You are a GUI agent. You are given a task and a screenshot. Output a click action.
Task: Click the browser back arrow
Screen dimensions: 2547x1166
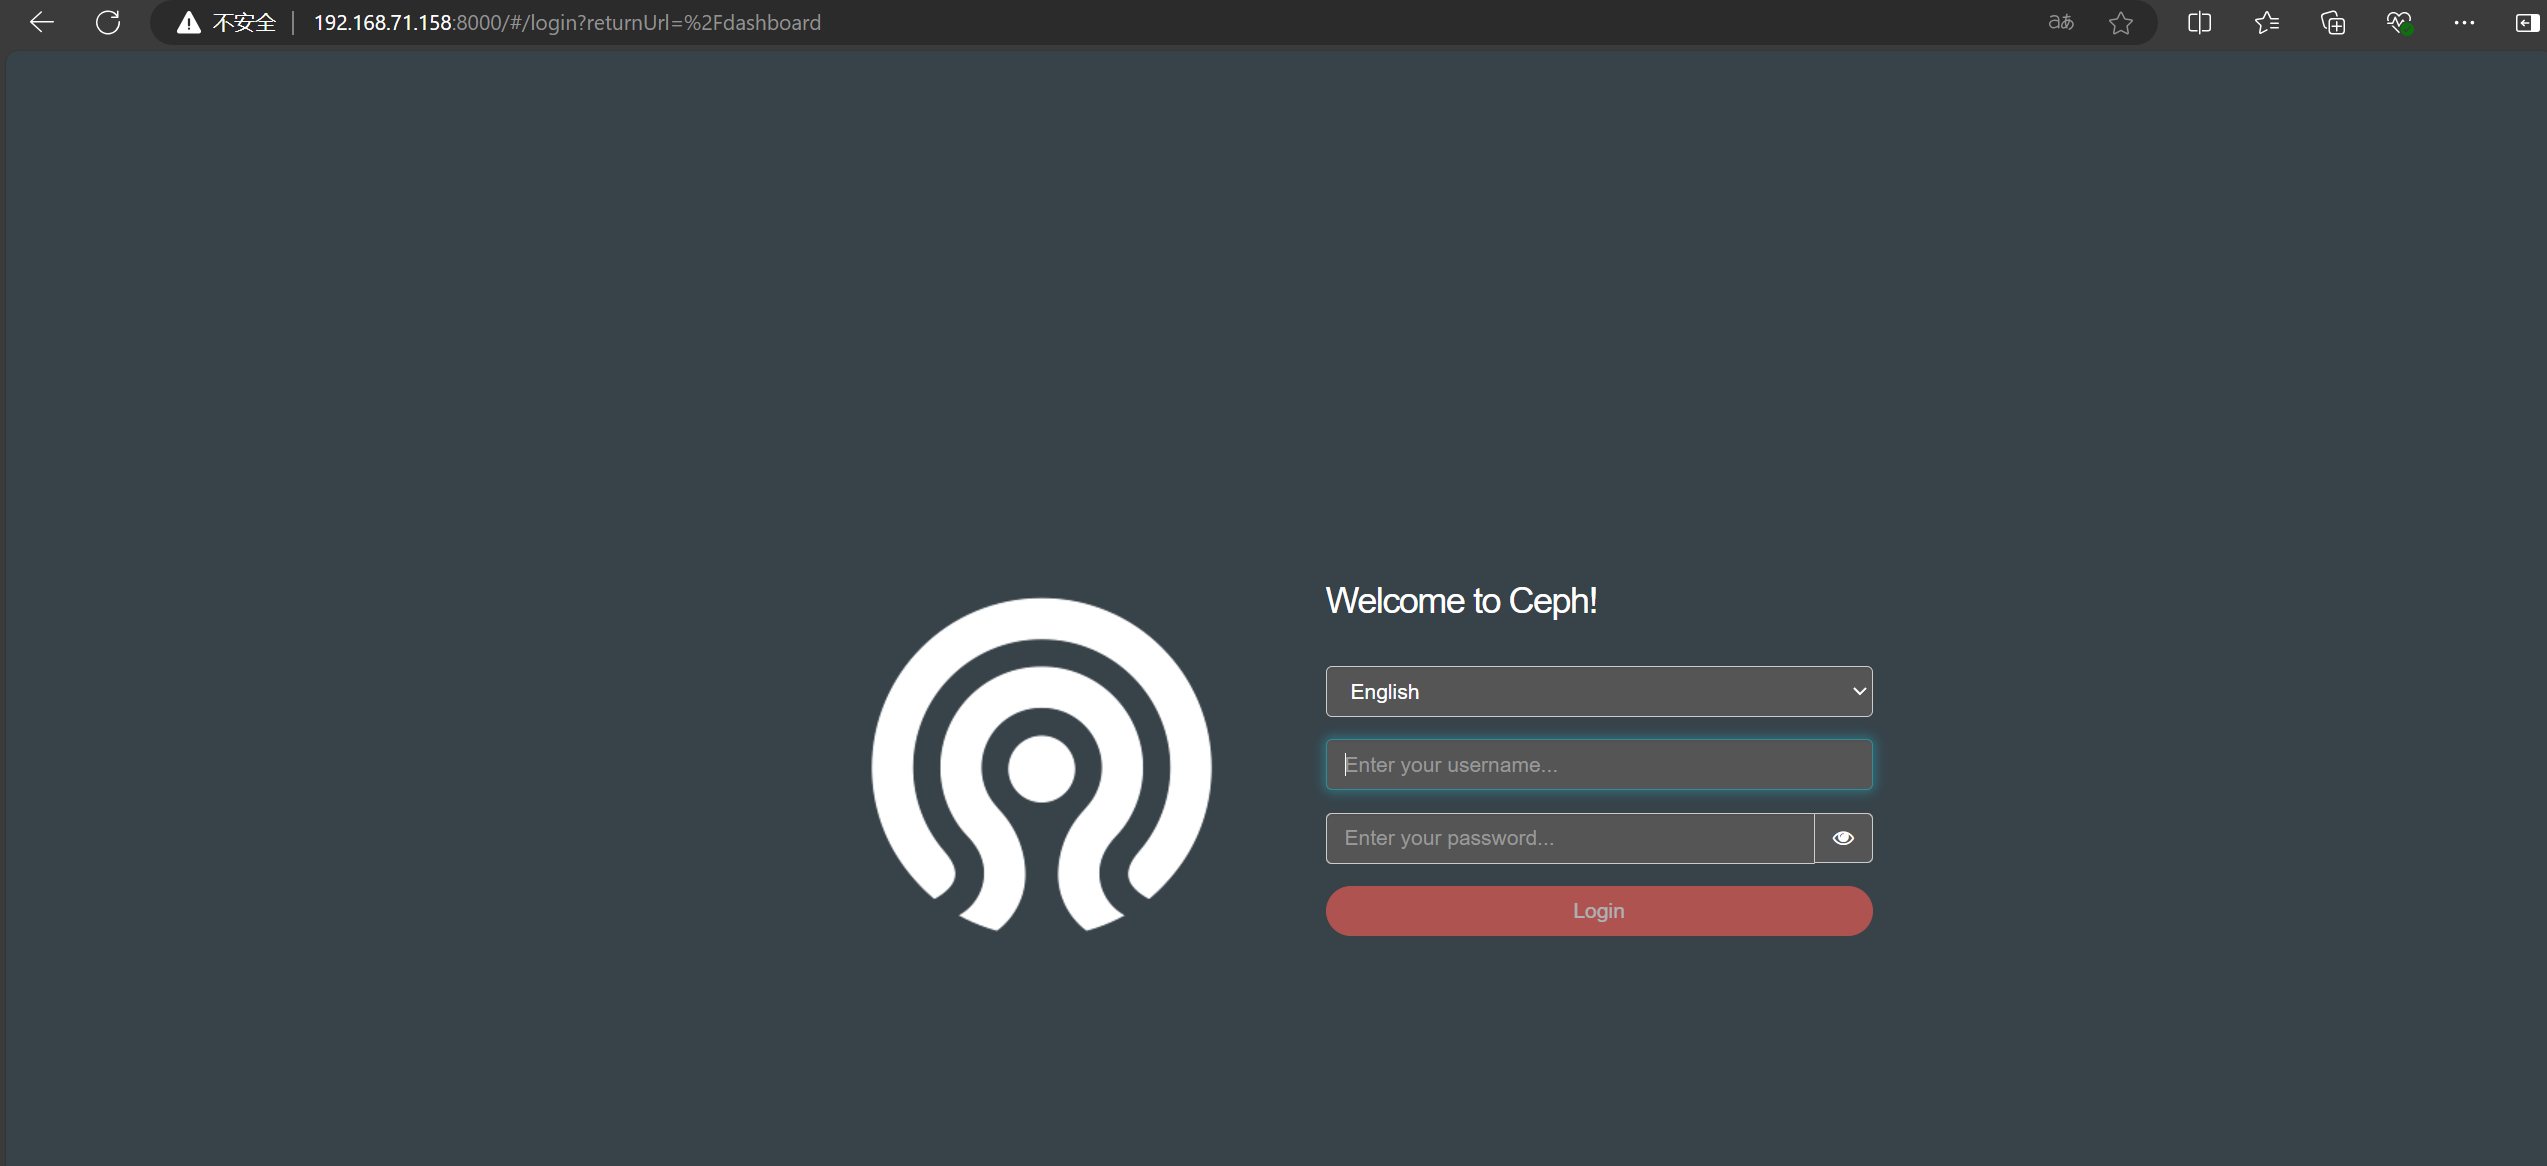pyautogui.click(x=41, y=22)
